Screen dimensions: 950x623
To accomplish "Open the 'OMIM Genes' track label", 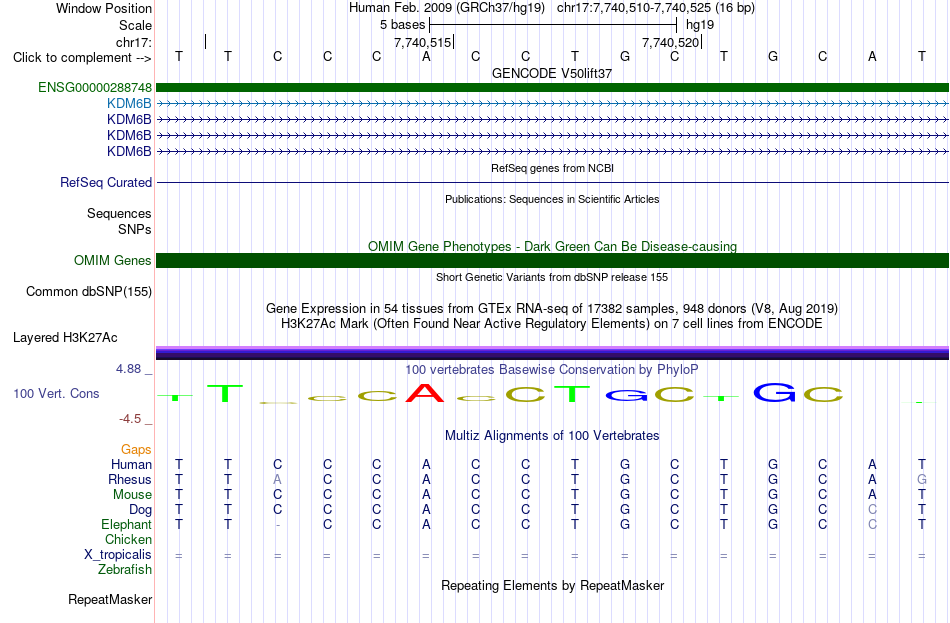I will click(112, 261).
